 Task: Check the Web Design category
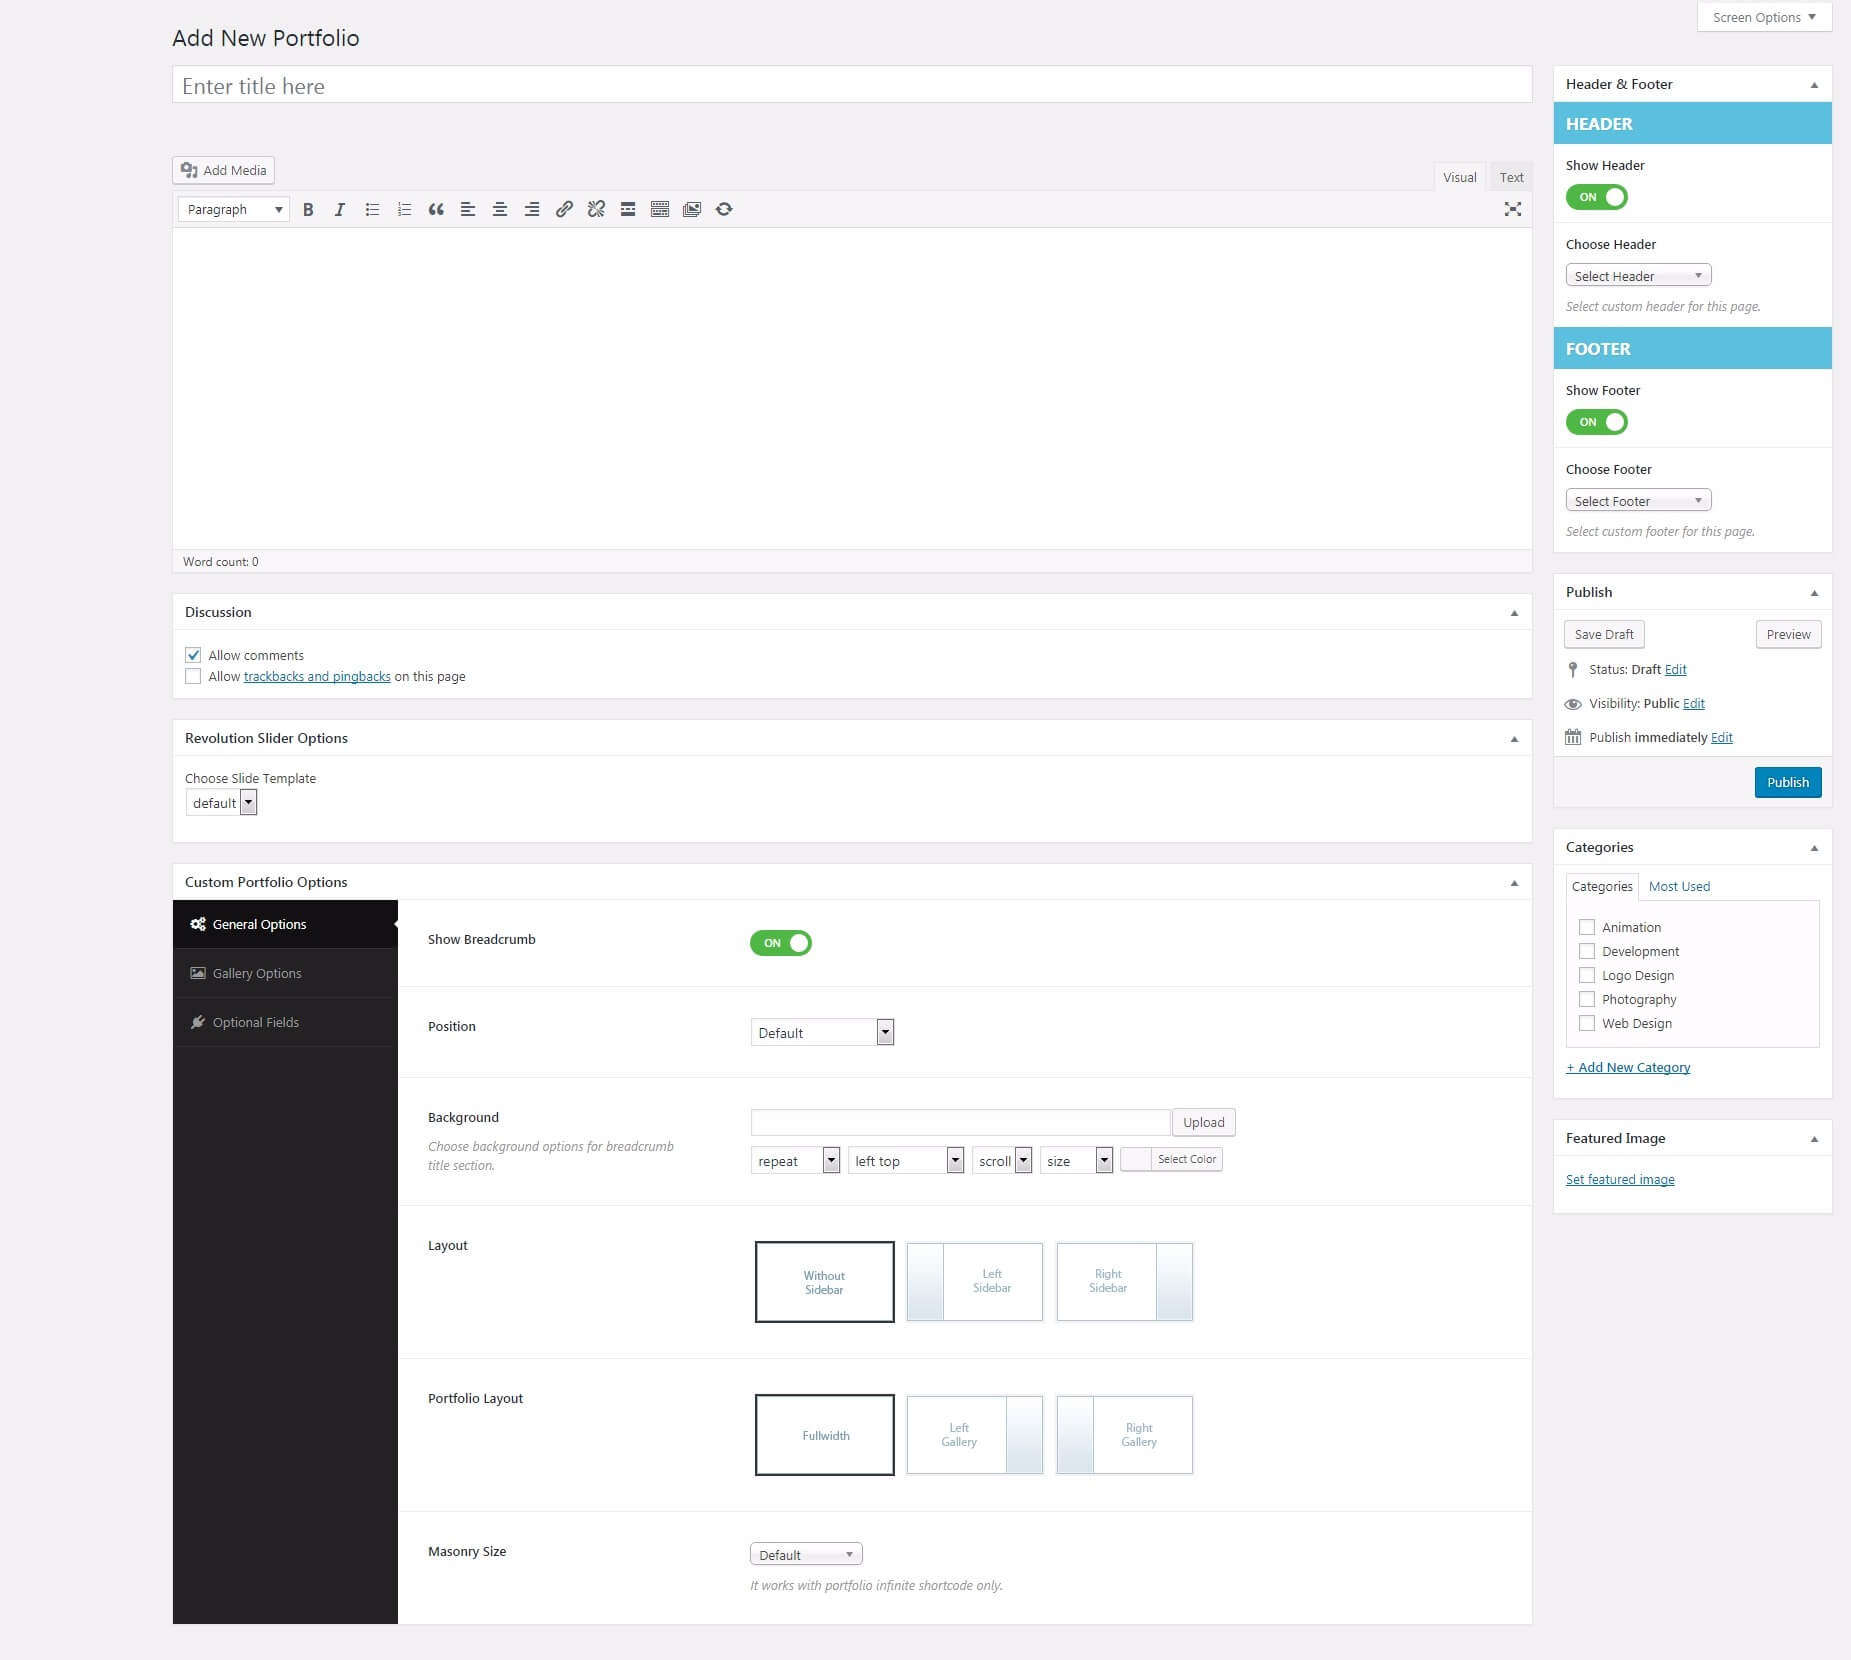(x=1587, y=1023)
